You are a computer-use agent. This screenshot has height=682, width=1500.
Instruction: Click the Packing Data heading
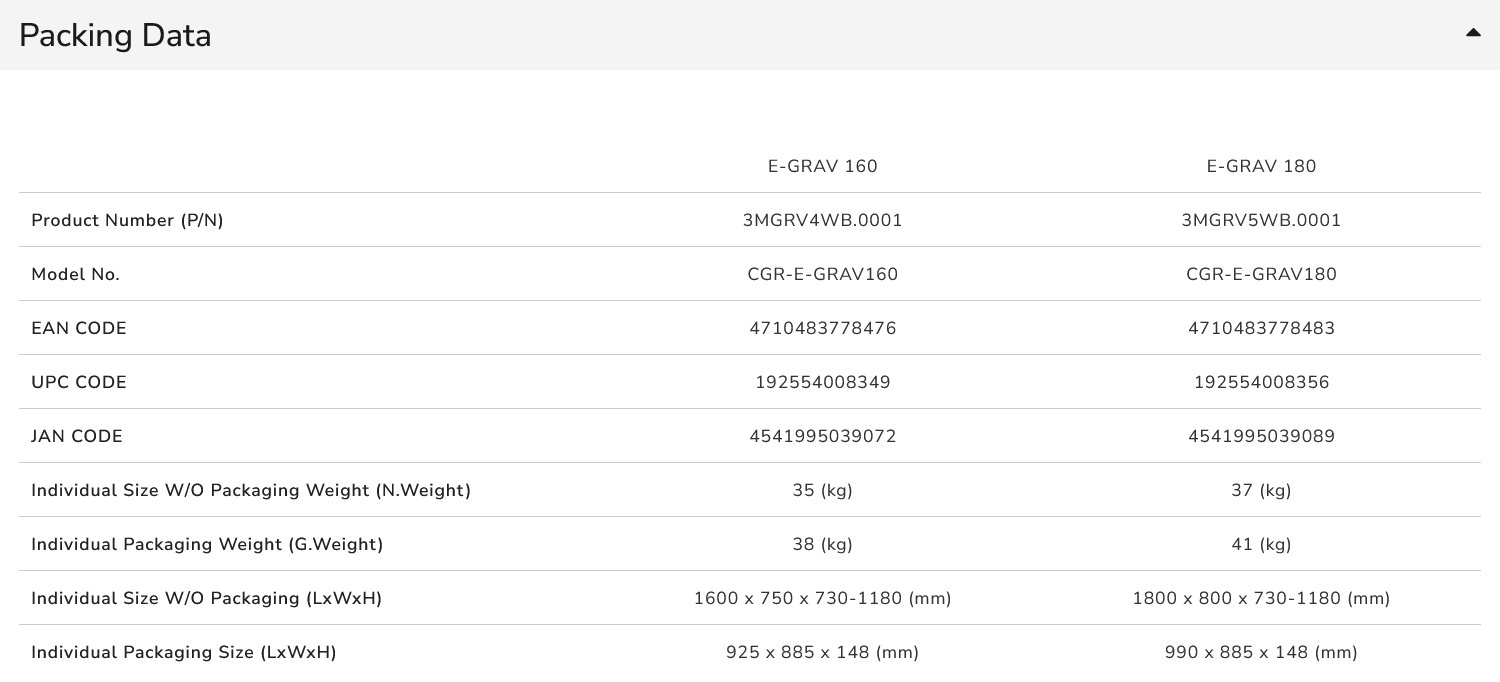(115, 36)
